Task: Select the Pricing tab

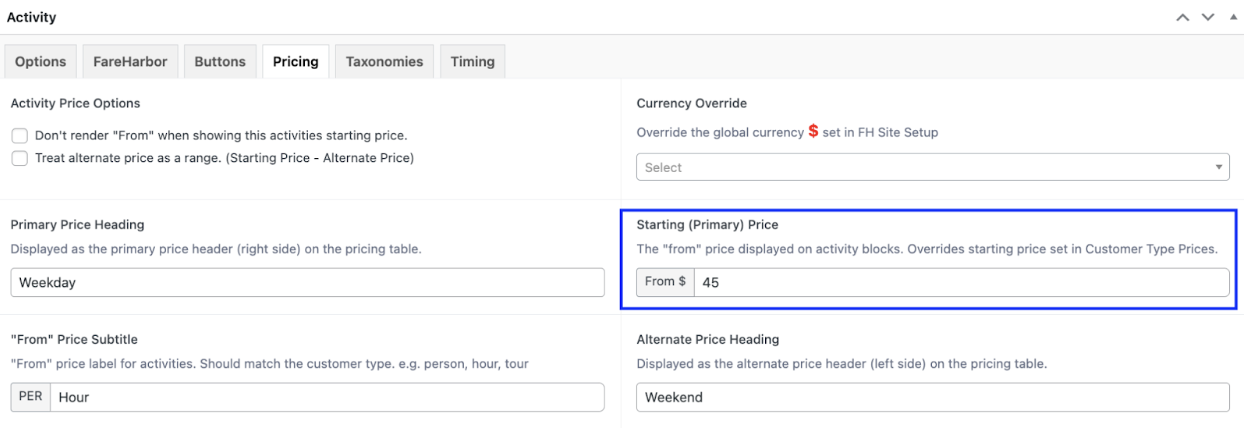Action: point(296,61)
